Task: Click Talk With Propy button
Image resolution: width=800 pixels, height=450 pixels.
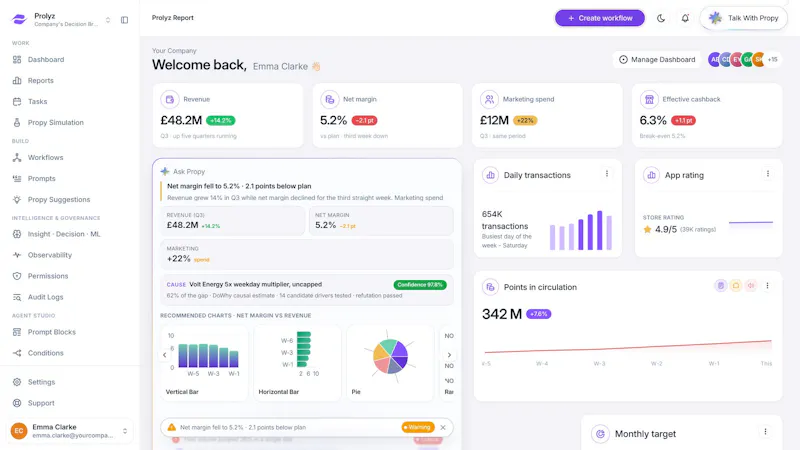Action: click(x=744, y=18)
